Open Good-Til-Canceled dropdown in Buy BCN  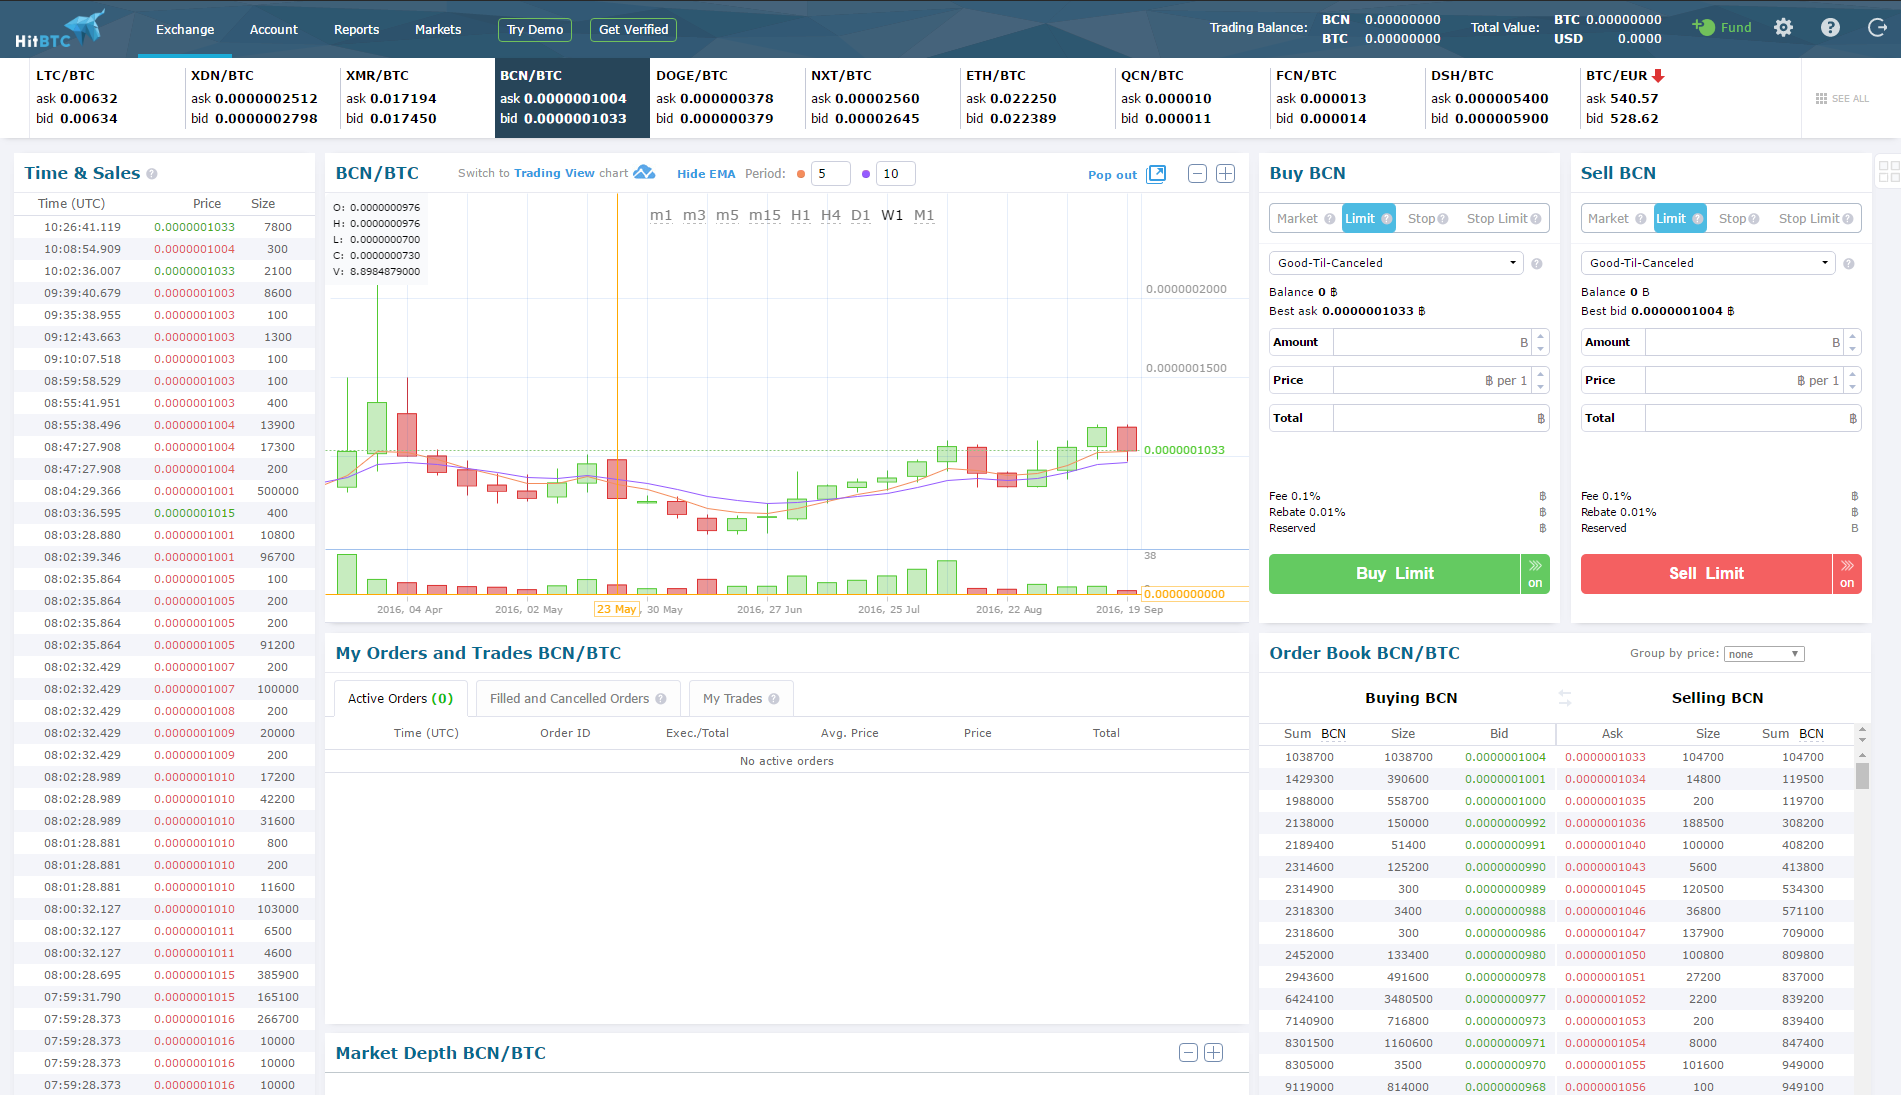[1396, 263]
